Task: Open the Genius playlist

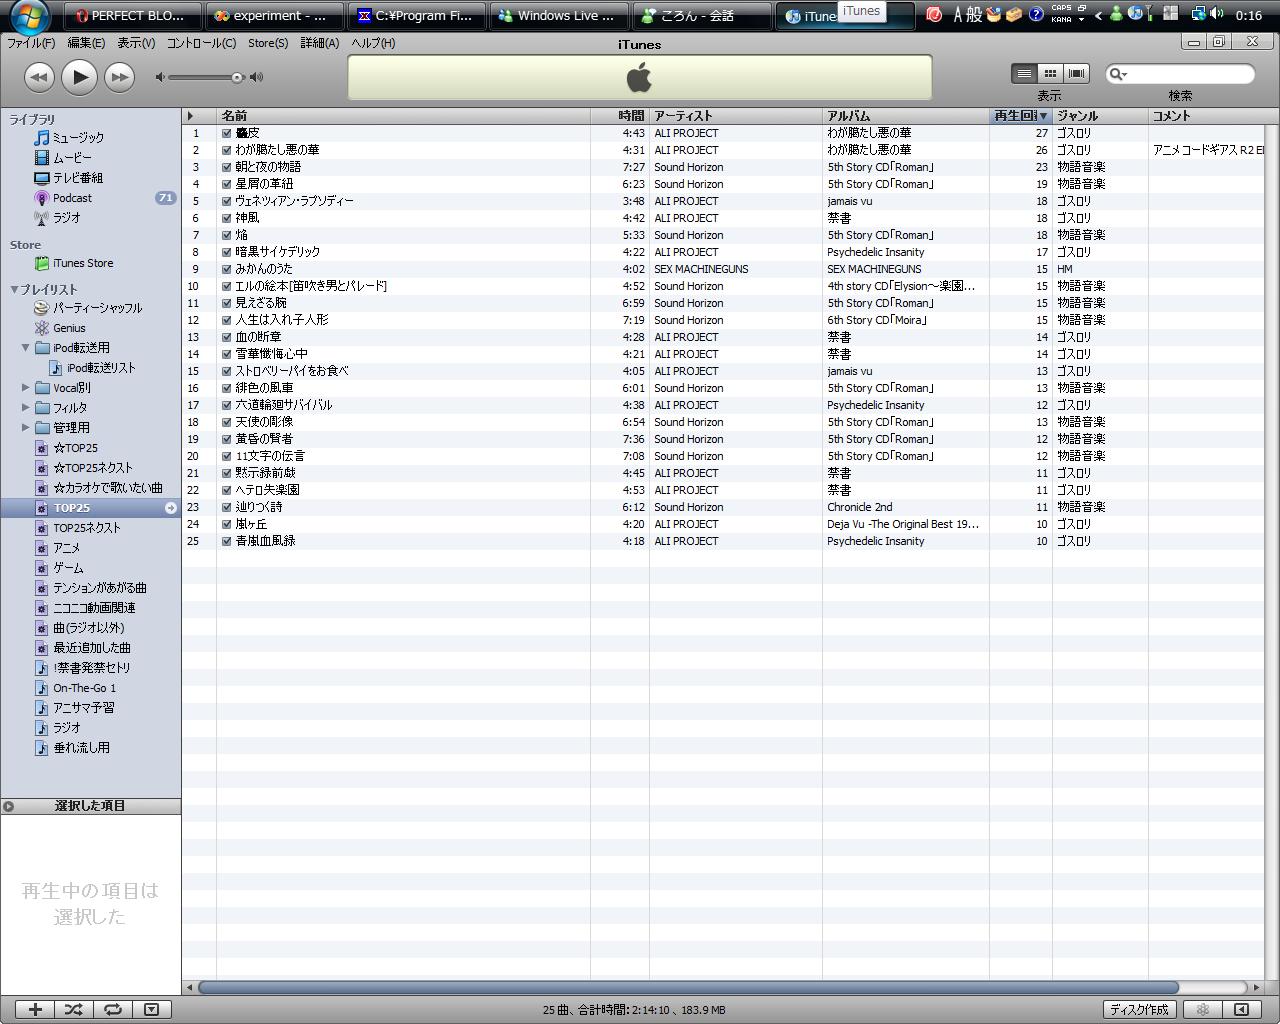Action: pos(59,328)
